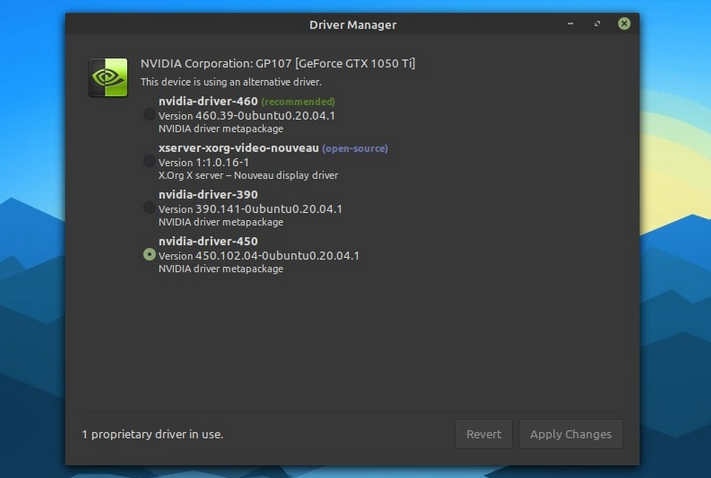Click nvidia-driver-450 name text
This screenshot has width=711, height=478.
(208, 241)
